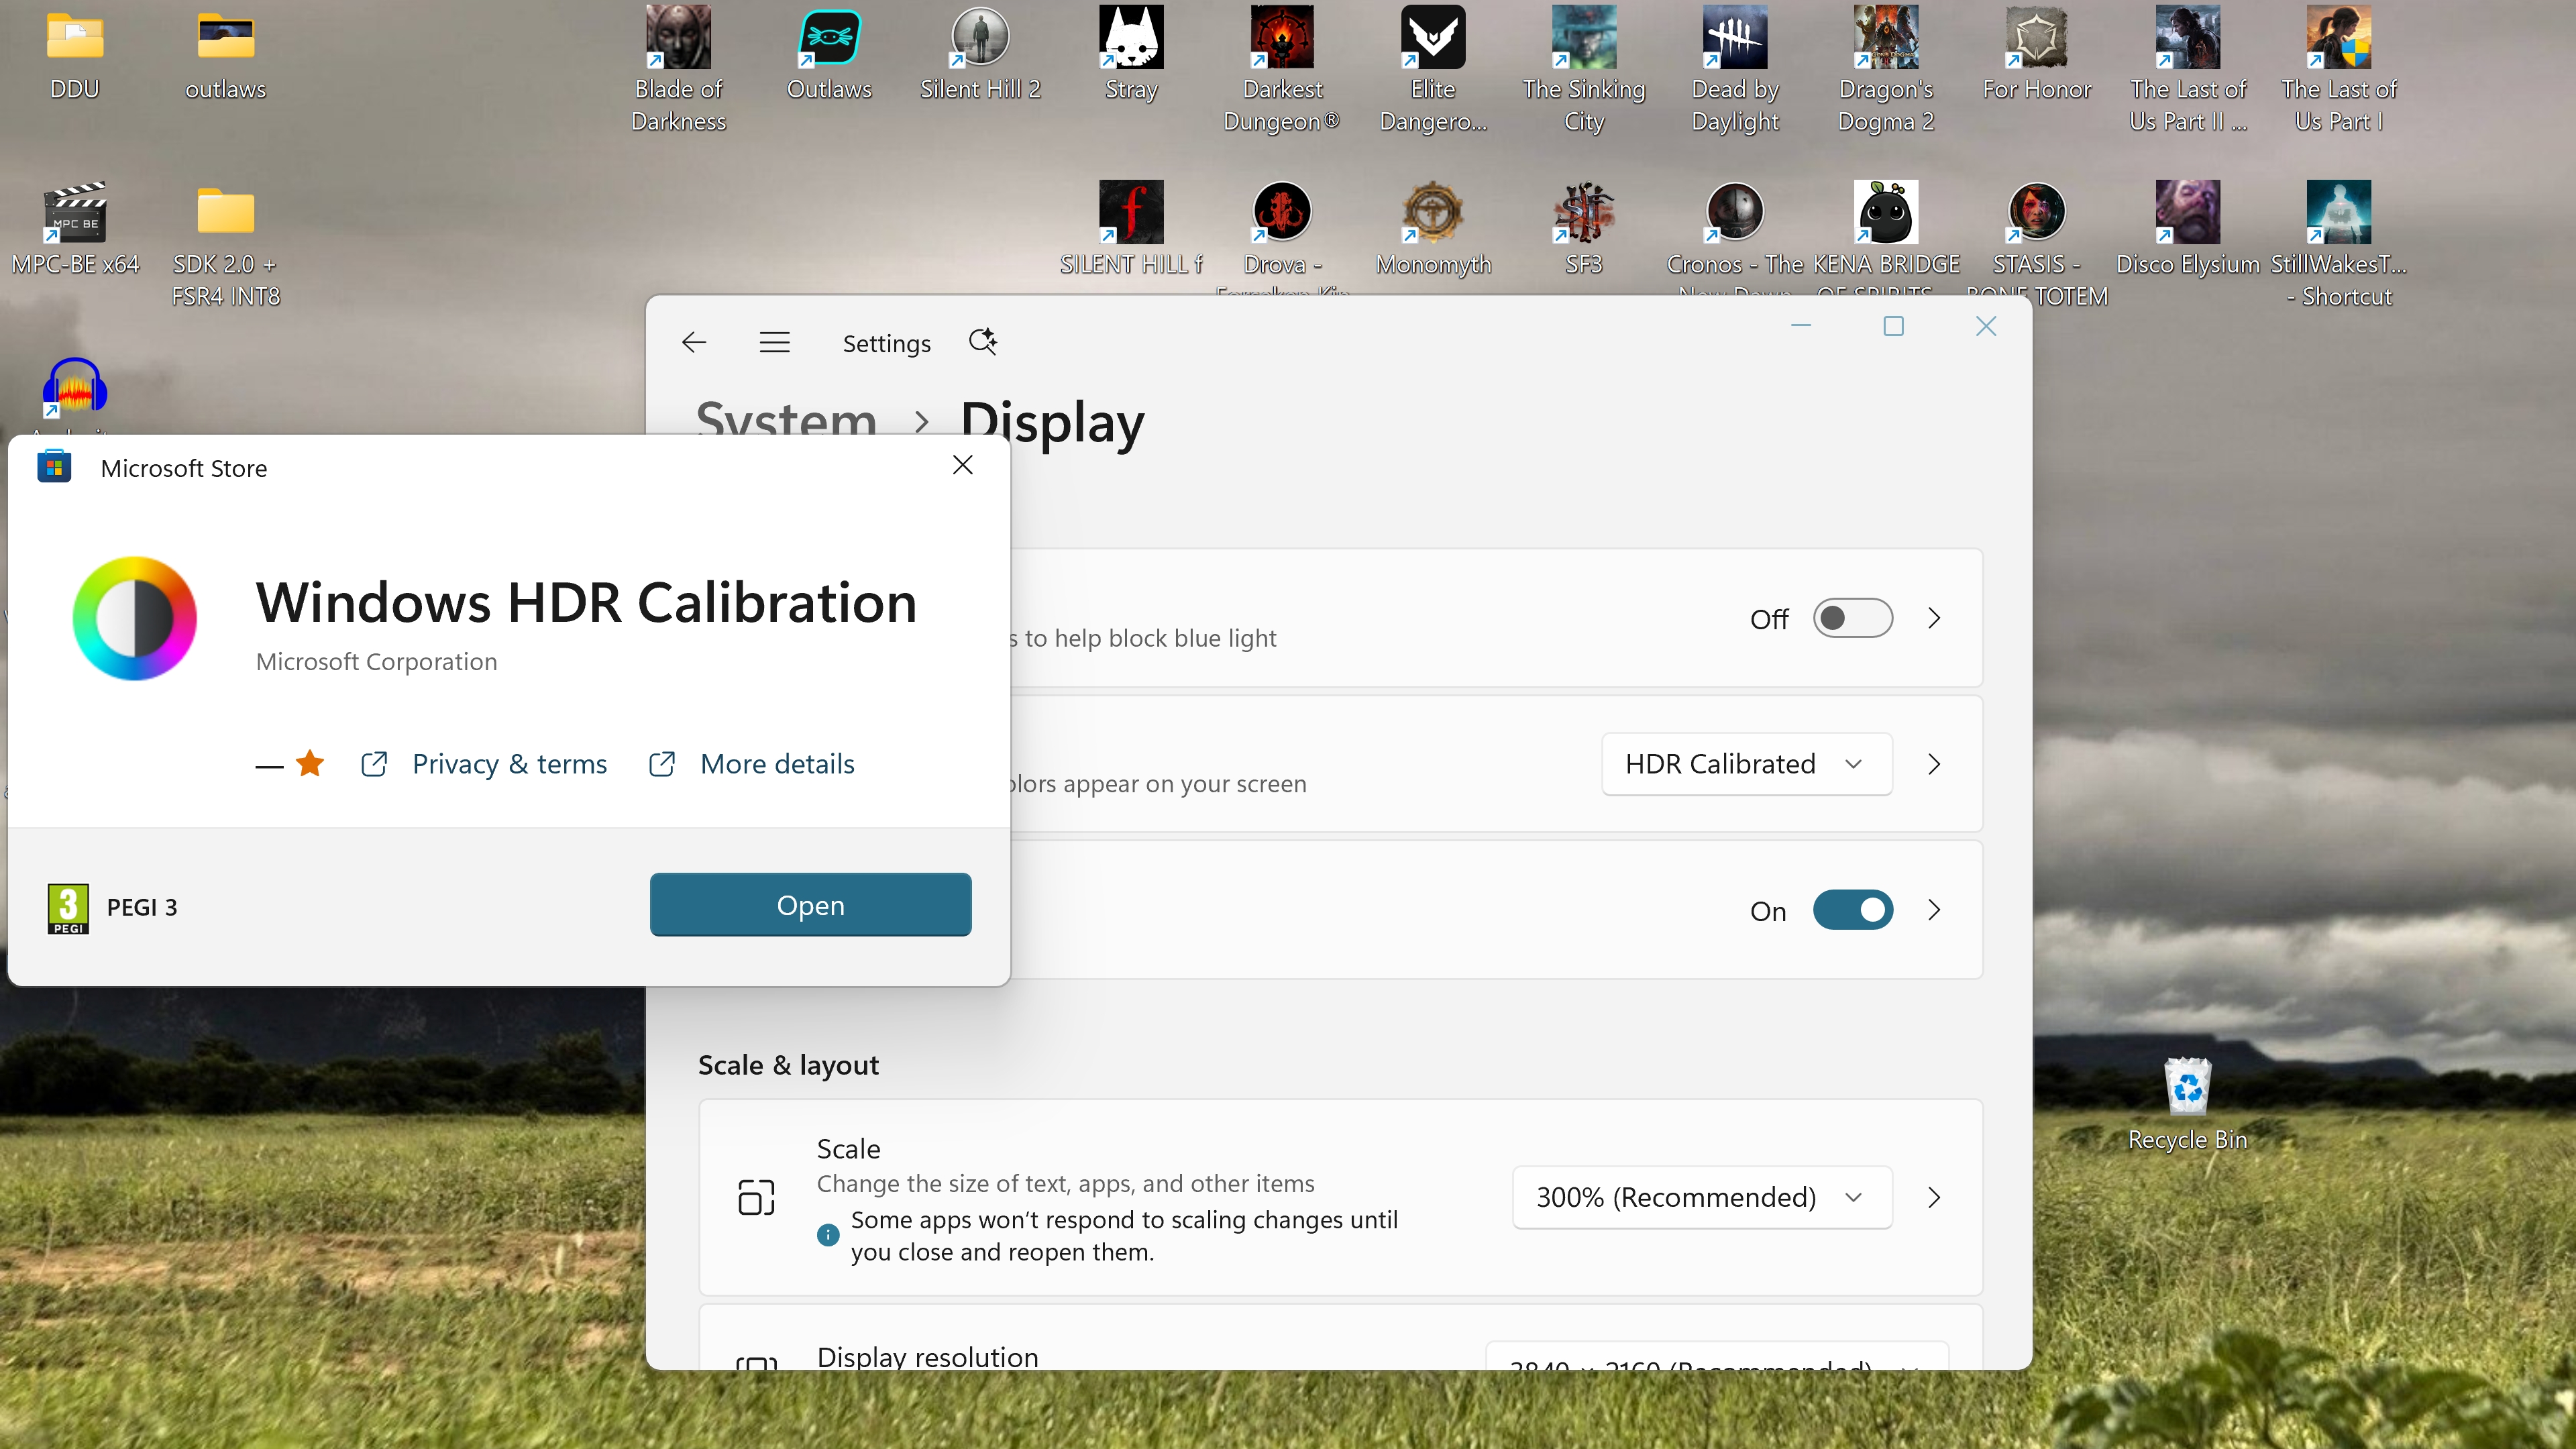Go back in Settings window

point(694,343)
